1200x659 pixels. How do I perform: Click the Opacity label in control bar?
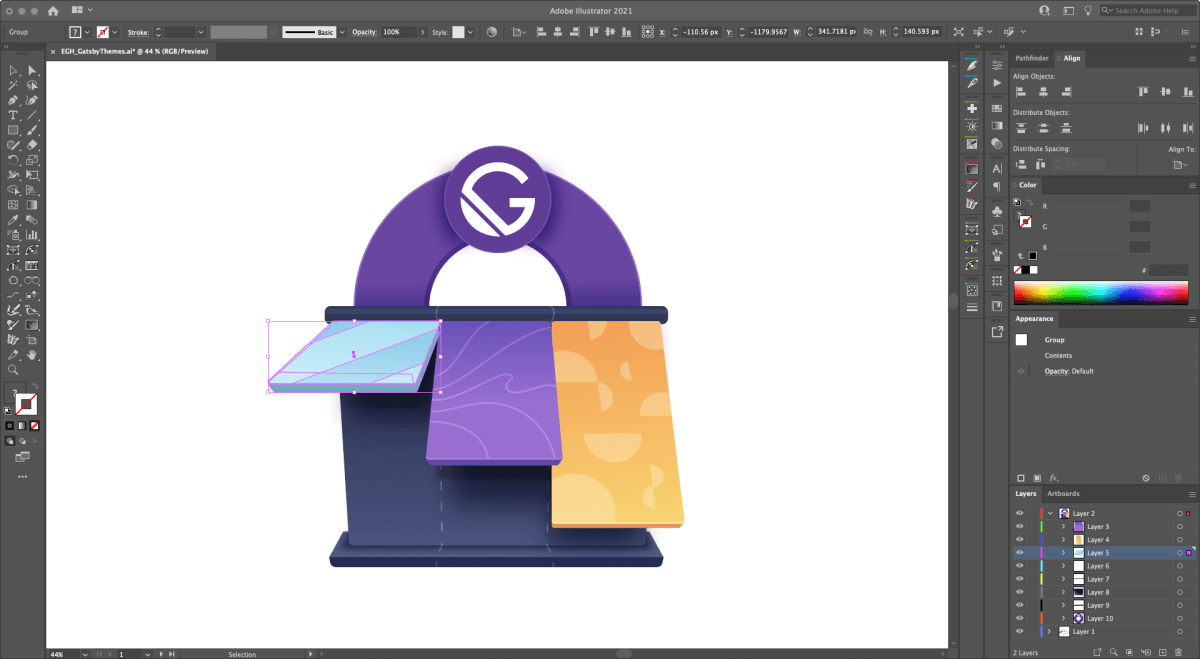364,32
